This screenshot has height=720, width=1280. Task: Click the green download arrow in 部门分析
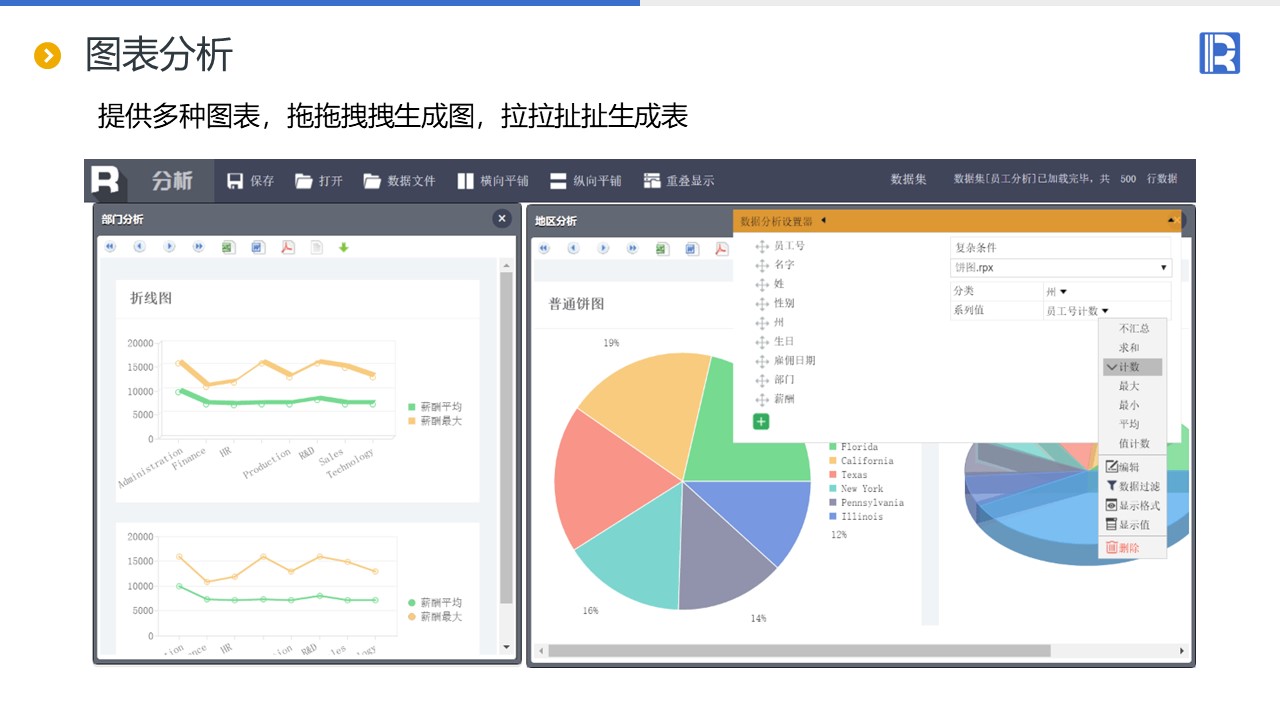[343, 247]
